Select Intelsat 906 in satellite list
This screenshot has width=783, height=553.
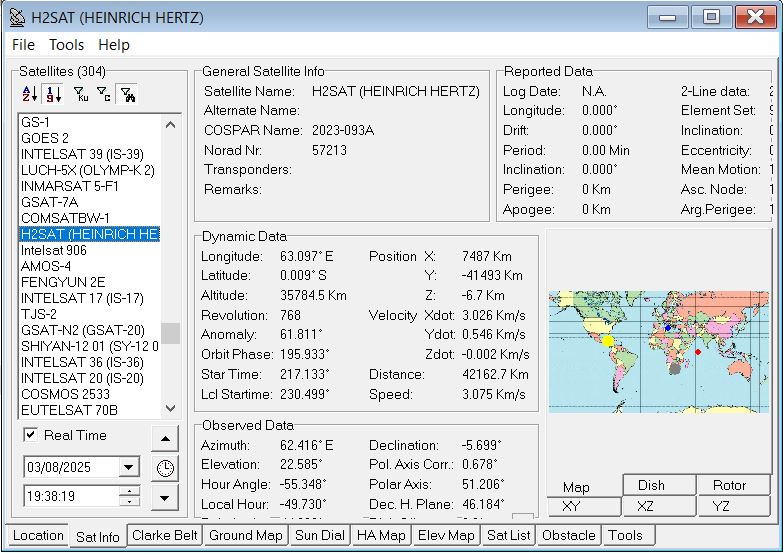tap(90, 250)
